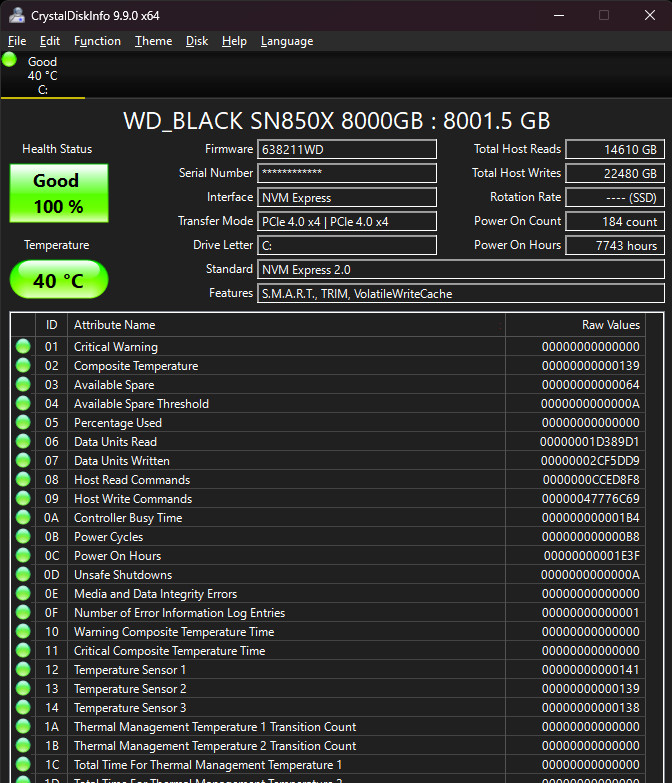Click the Total Host Writes value 22480 GB
This screenshot has height=783, width=672.
[x=615, y=173]
